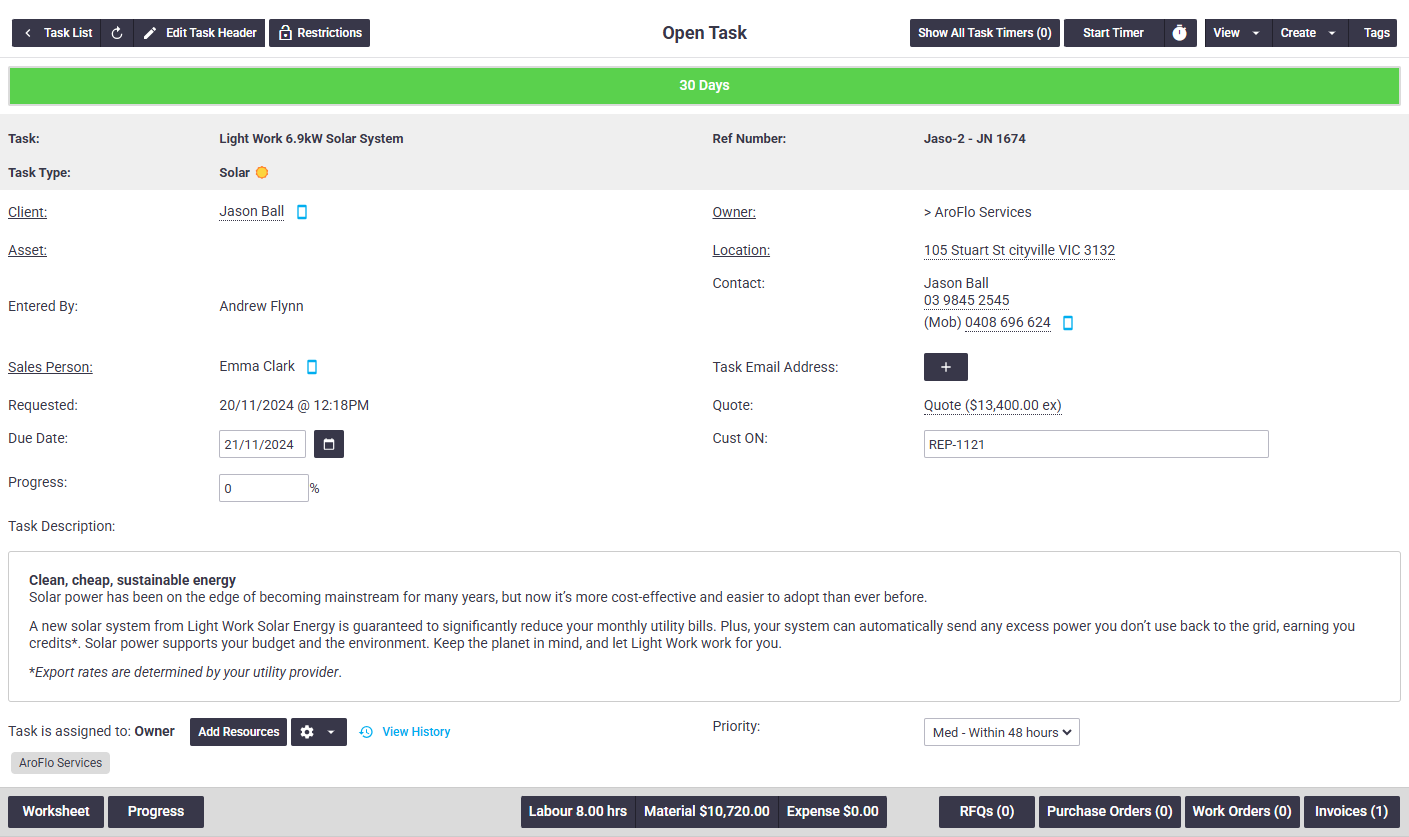Click the Progress percent input field
This screenshot has width=1409, height=837.
264,488
